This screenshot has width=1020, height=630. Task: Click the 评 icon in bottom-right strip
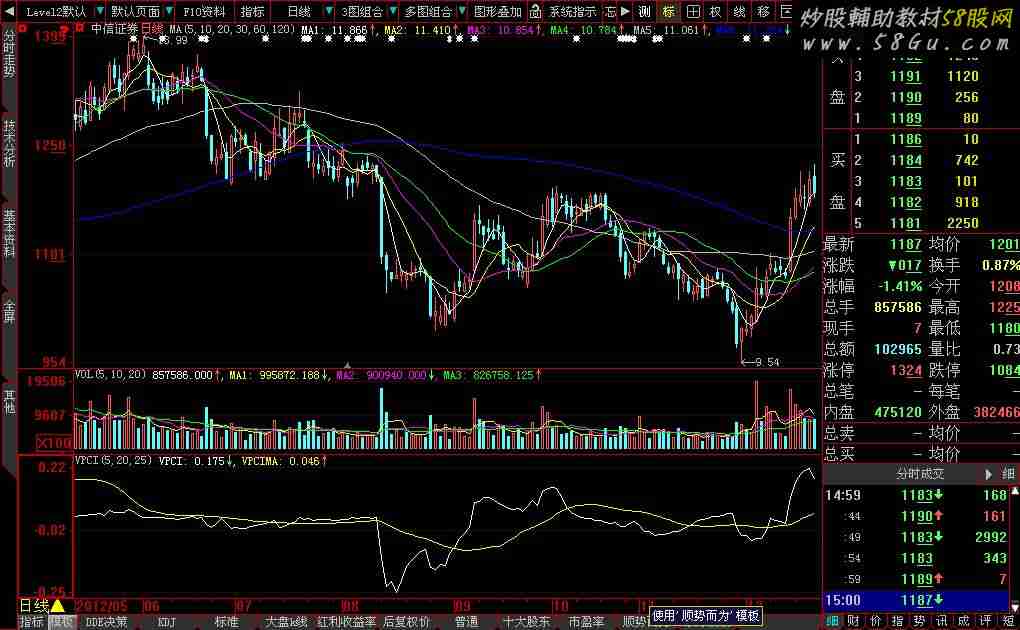point(986,622)
